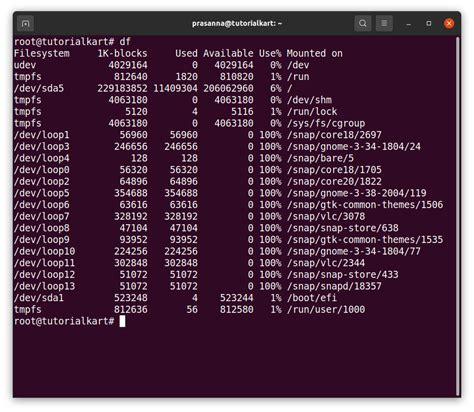Click '/snap/vlc/2344' mount path
The height and width of the screenshot is (412, 474).
click(x=326, y=263)
